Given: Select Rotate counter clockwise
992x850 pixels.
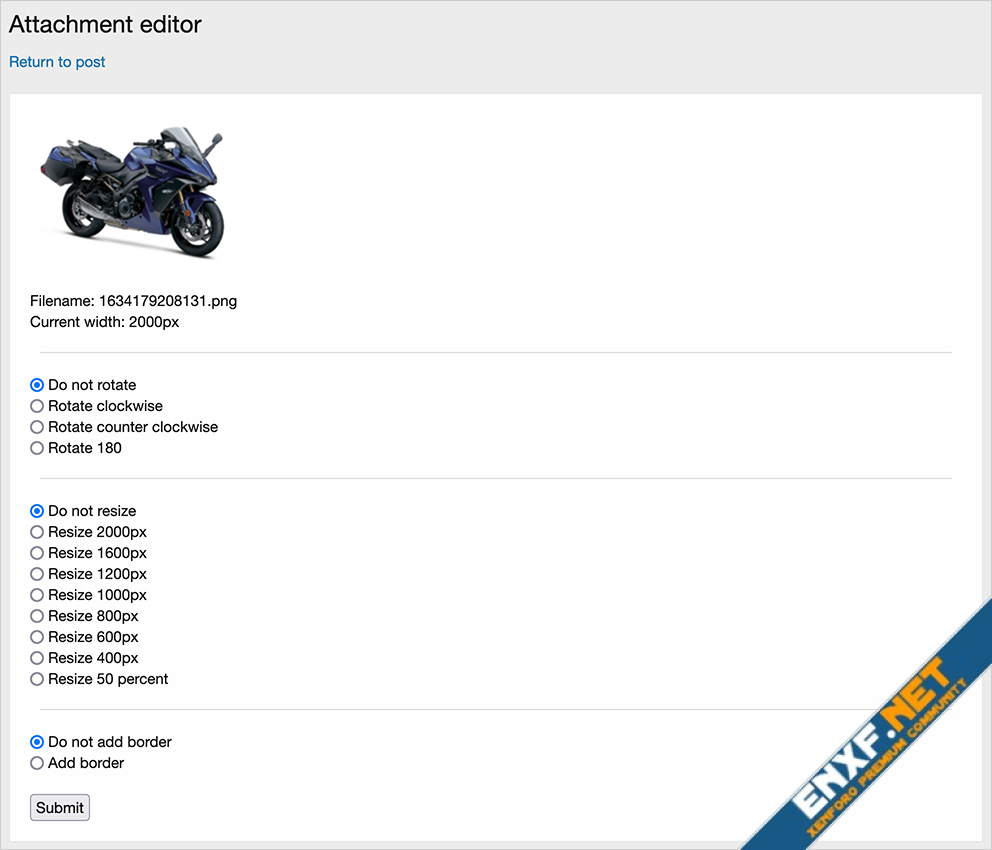Looking at the screenshot, I should click(x=37, y=427).
